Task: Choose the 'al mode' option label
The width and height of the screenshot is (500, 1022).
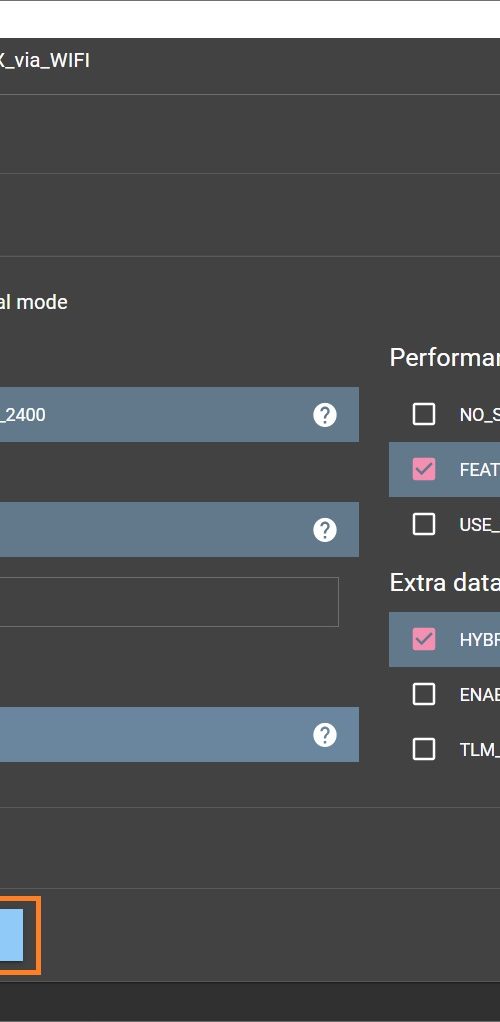Action: (33, 302)
